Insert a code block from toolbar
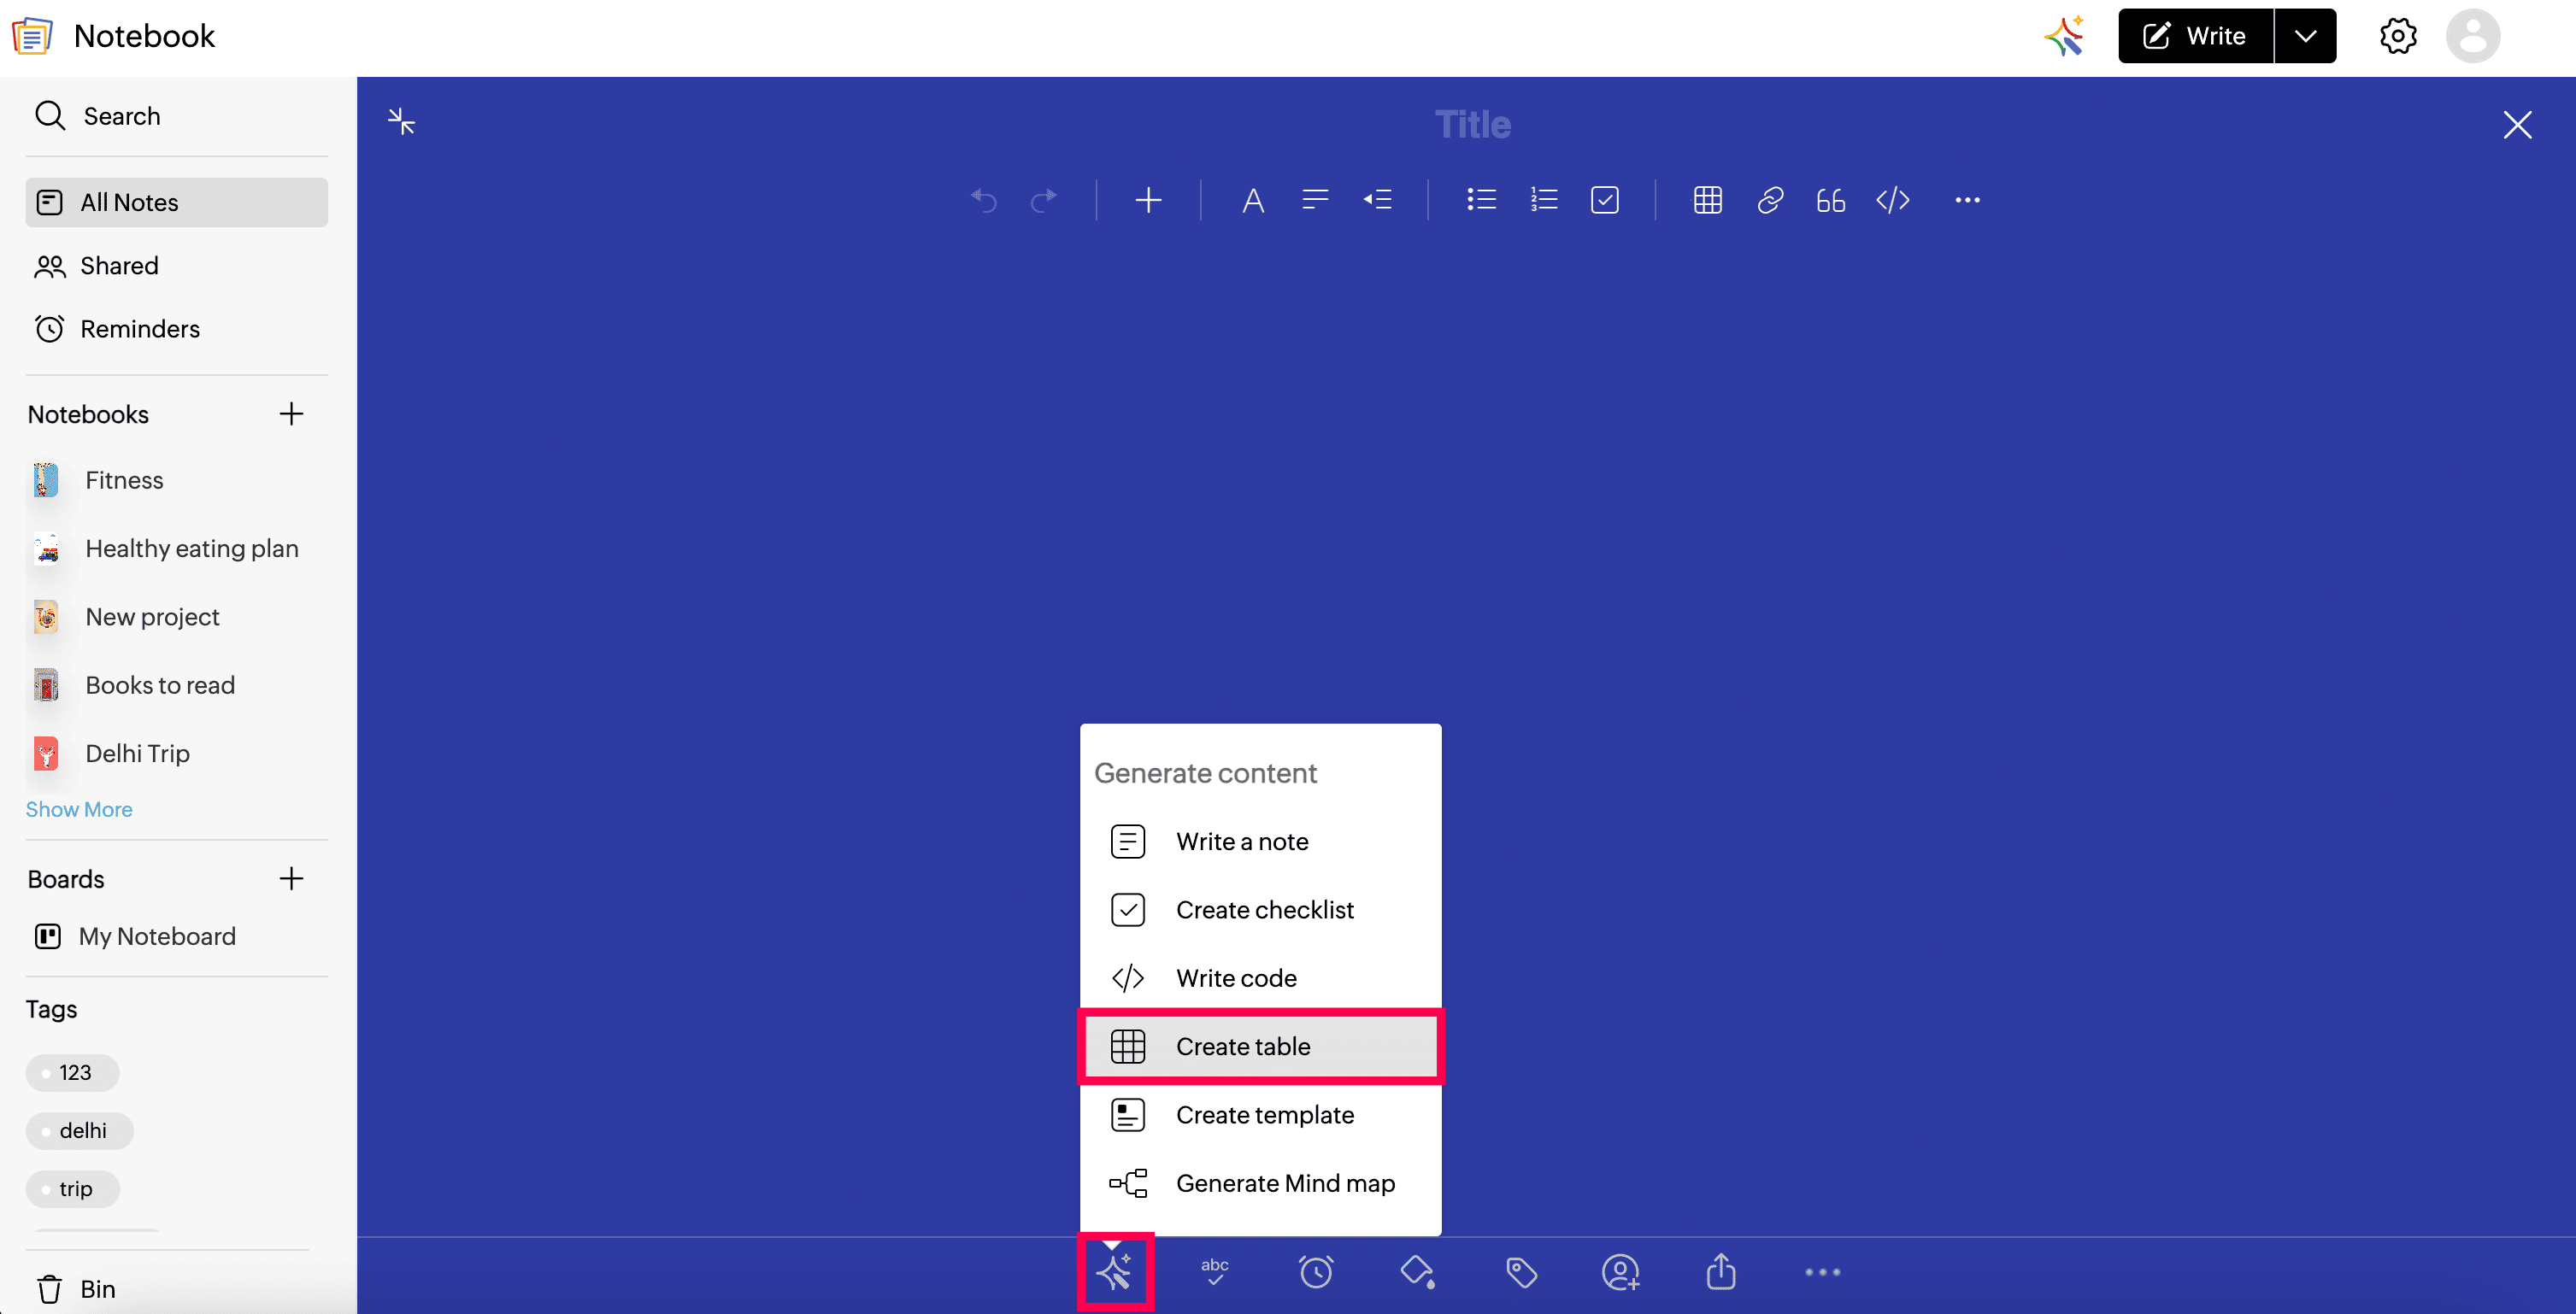This screenshot has height=1314, width=2576. tap(1892, 200)
